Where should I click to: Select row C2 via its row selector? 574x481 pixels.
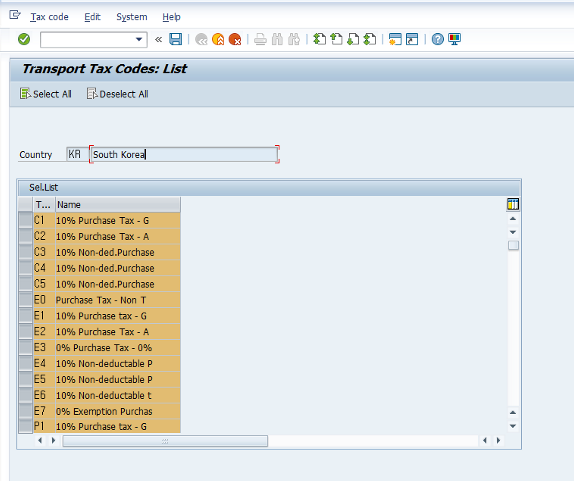pyautogui.click(x=26, y=236)
